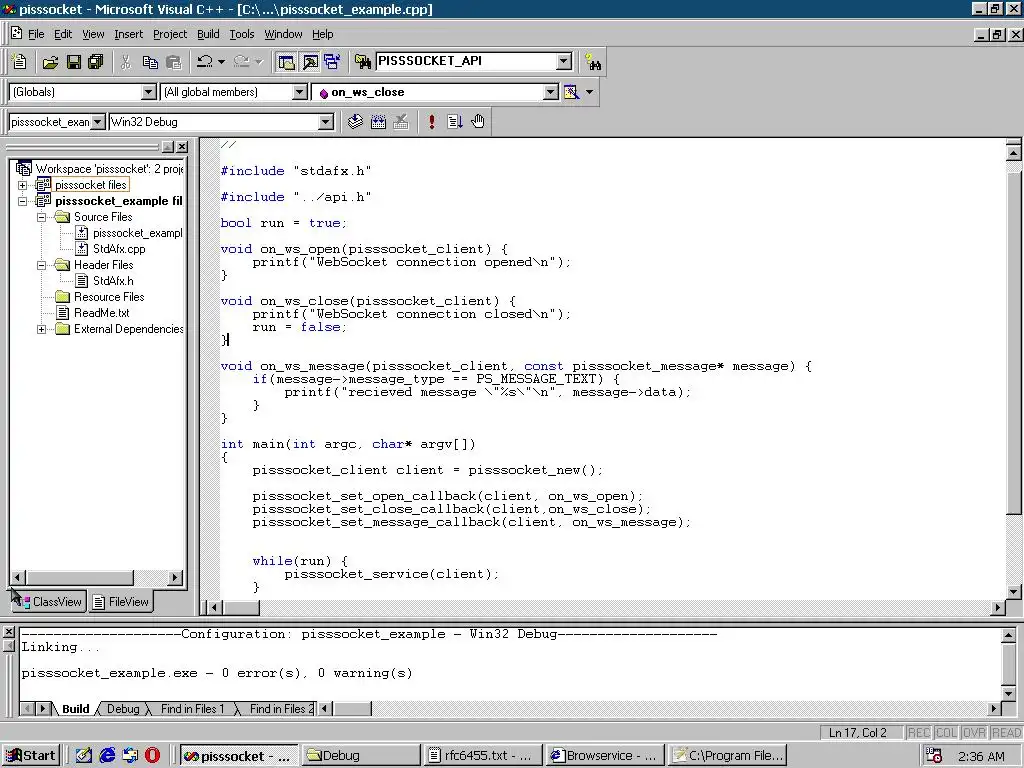The width and height of the screenshot is (1024, 768).
Task: Click the Open file folder icon
Action: [x=50, y=62]
